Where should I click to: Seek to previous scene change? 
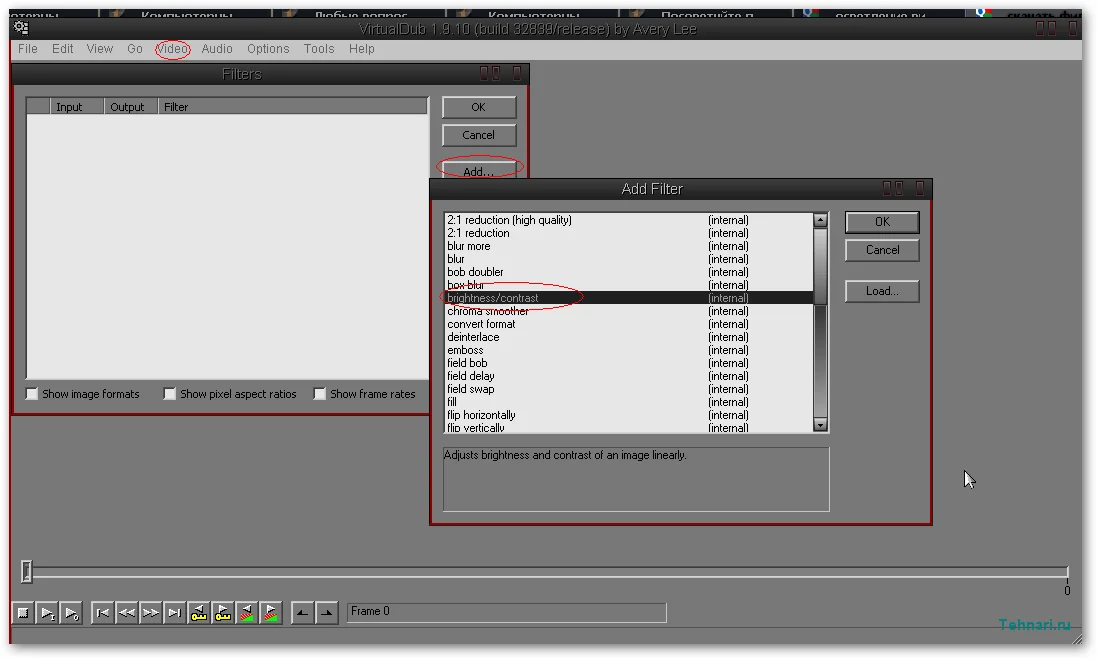[247, 613]
